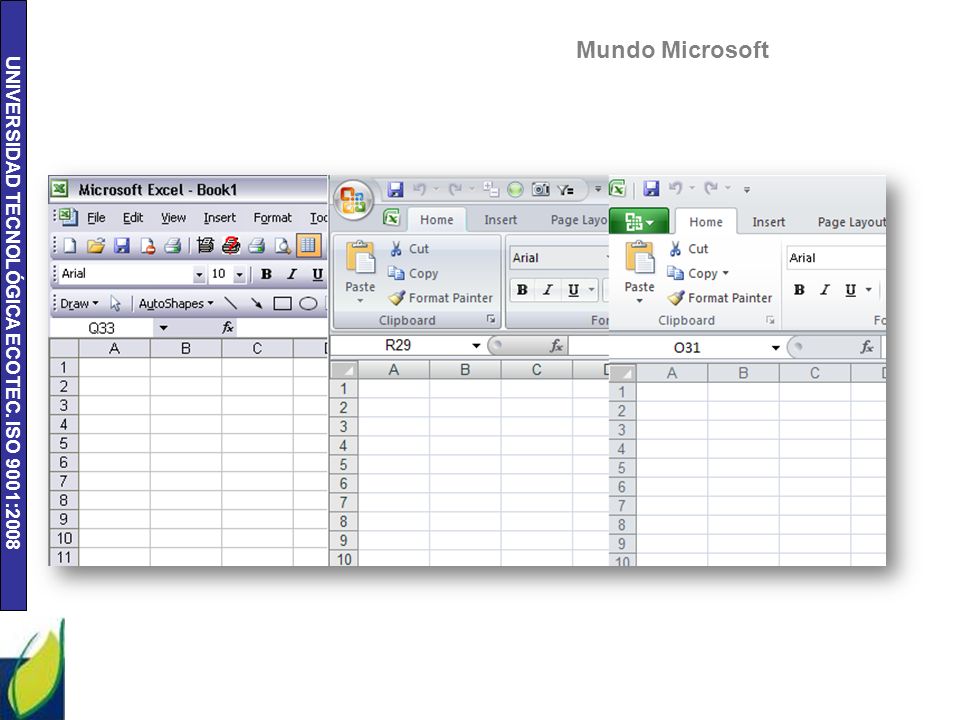The height and width of the screenshot is (720, 960).
Task: Click Save icon in Excel 2007 quick access toolbar
Action: coord(396,189)
